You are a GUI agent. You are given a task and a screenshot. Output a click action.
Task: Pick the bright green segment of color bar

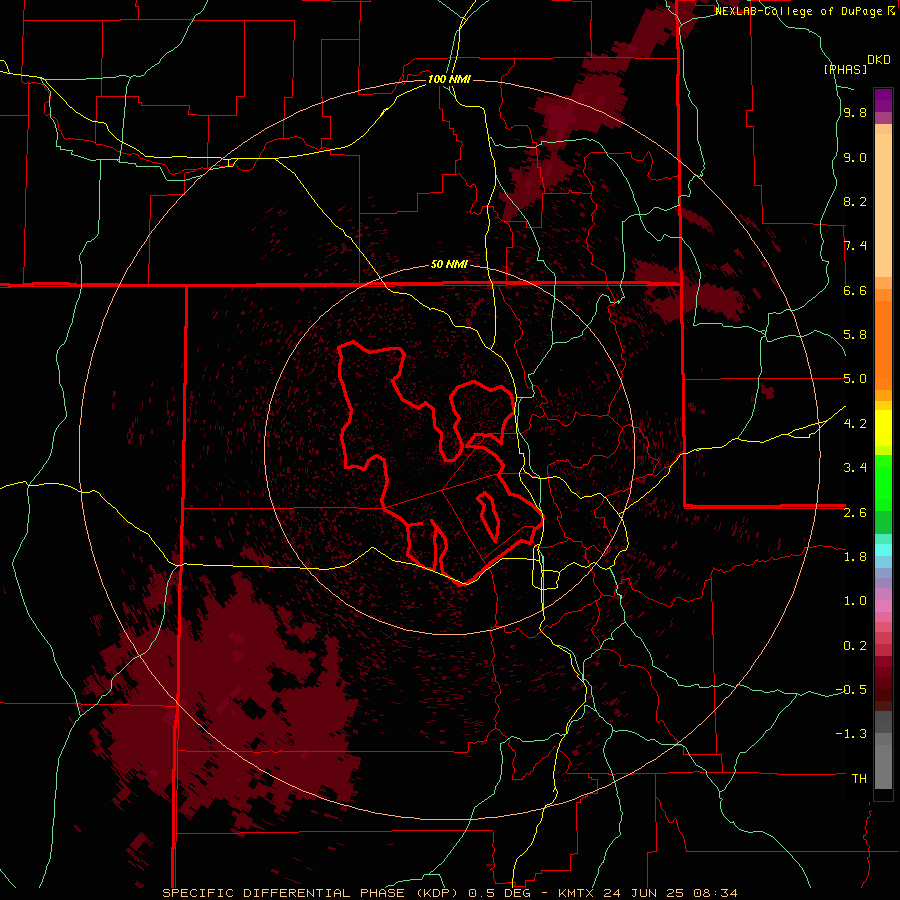(x=883, y=482)
